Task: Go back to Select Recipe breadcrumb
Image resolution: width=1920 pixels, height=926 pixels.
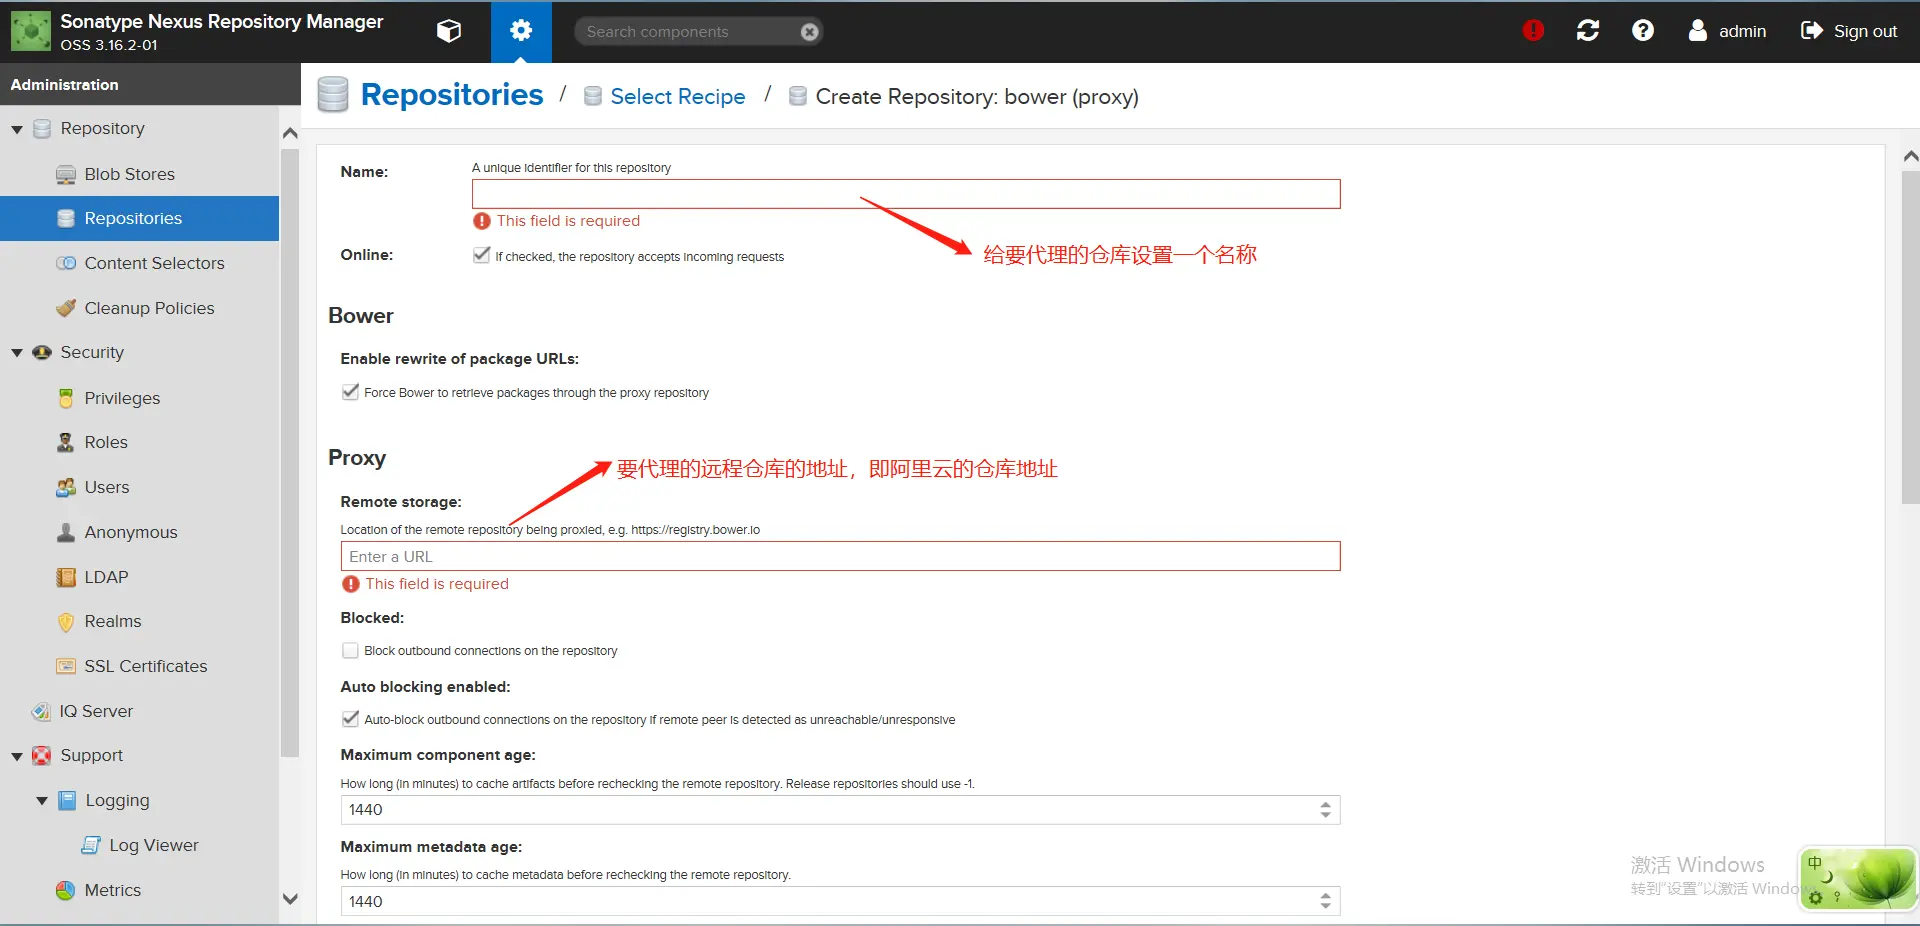Action: [678, 97]
